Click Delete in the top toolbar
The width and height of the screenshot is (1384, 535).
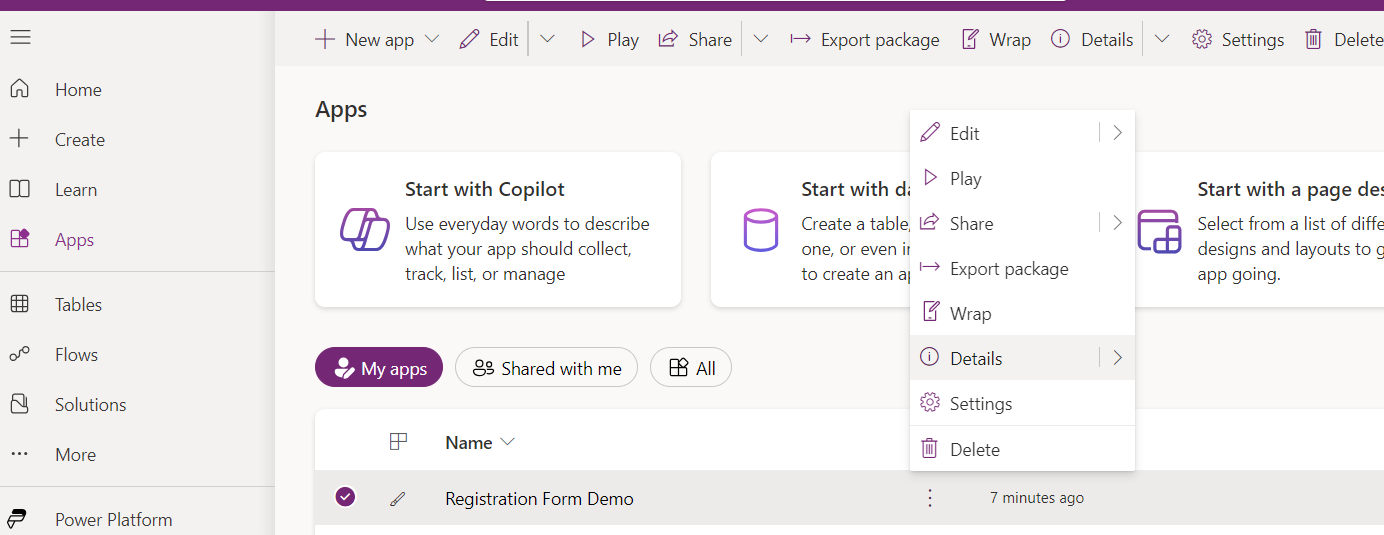(x=1343, y=40)
